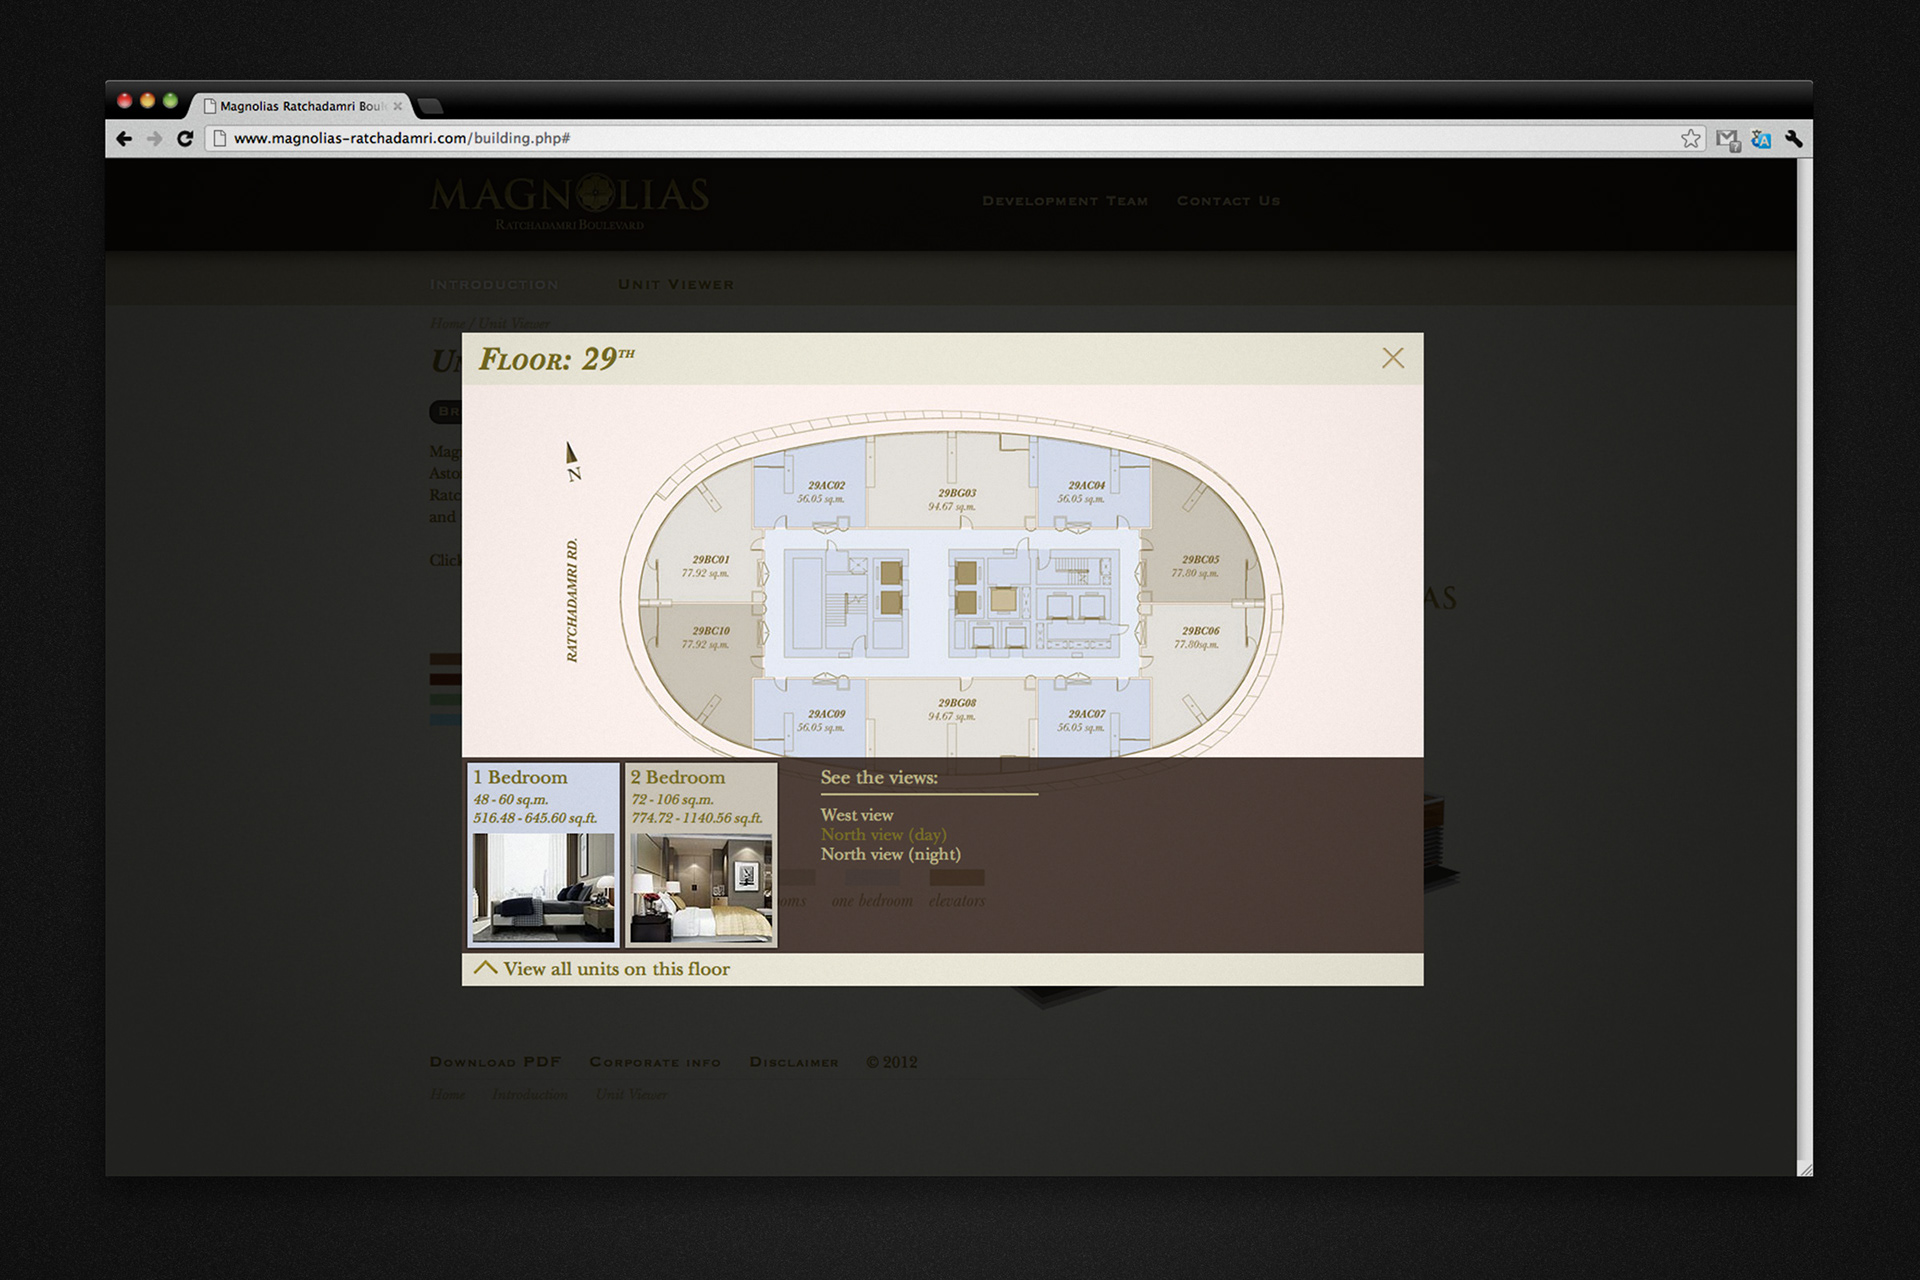
Task: Click the footer Home link
Action: tap(447, 1094)
